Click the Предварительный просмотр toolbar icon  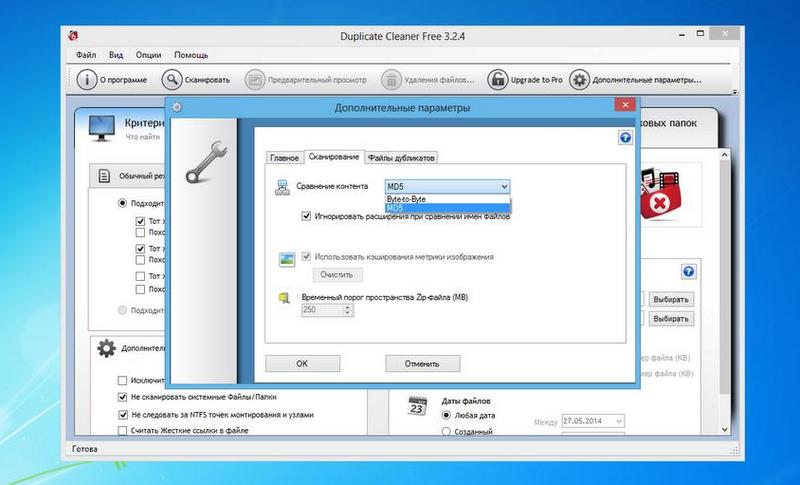click(255, 80)
